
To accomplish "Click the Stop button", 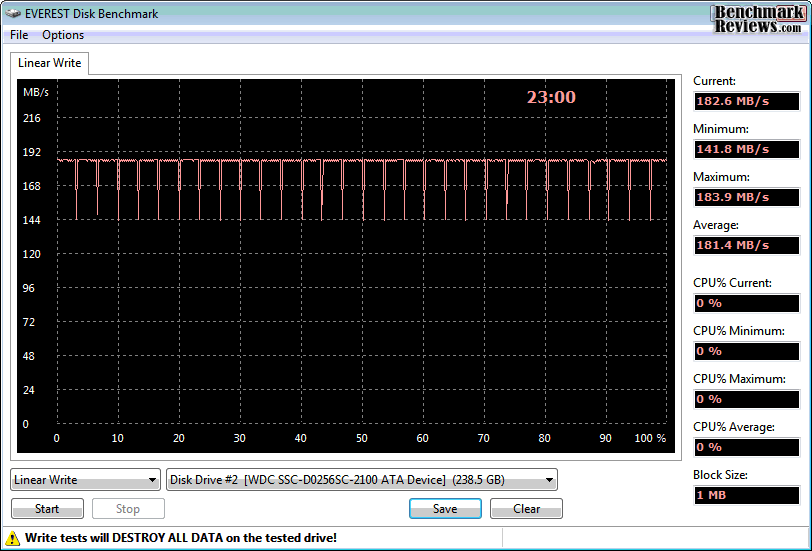I will (x=128, y=509).
